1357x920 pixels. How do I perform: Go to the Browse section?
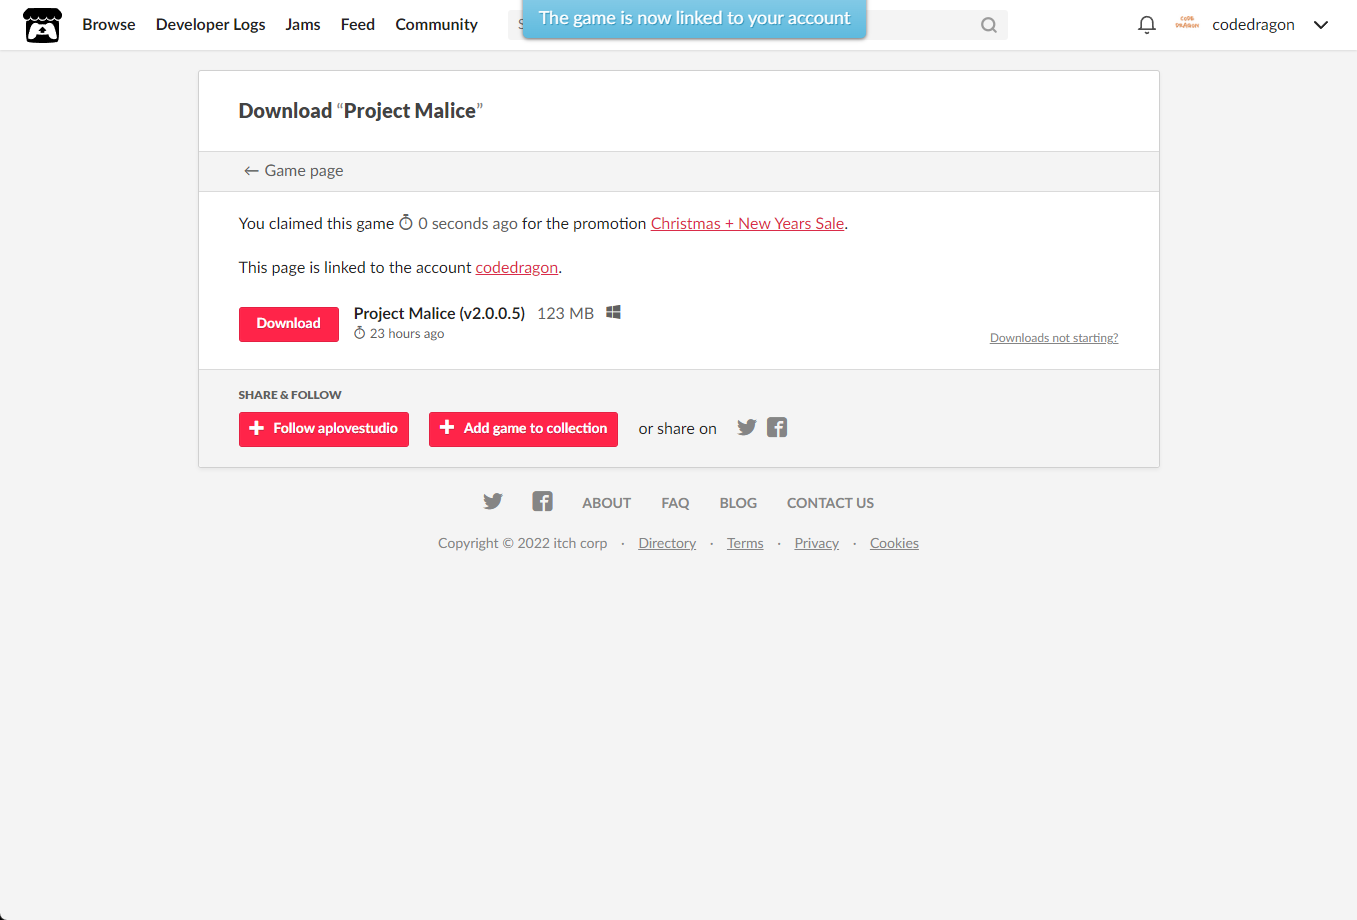[109, 25]
